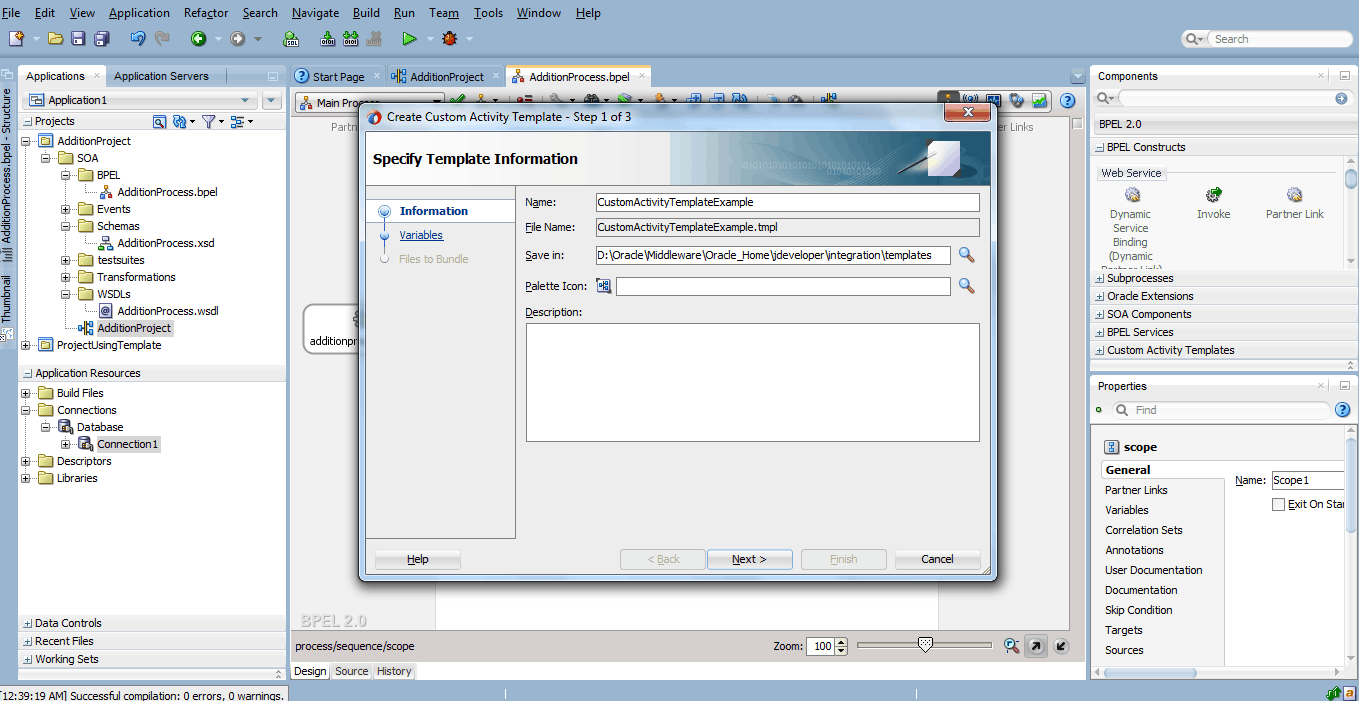
Task: Open the Team menu
Action: tap(444, 13)
